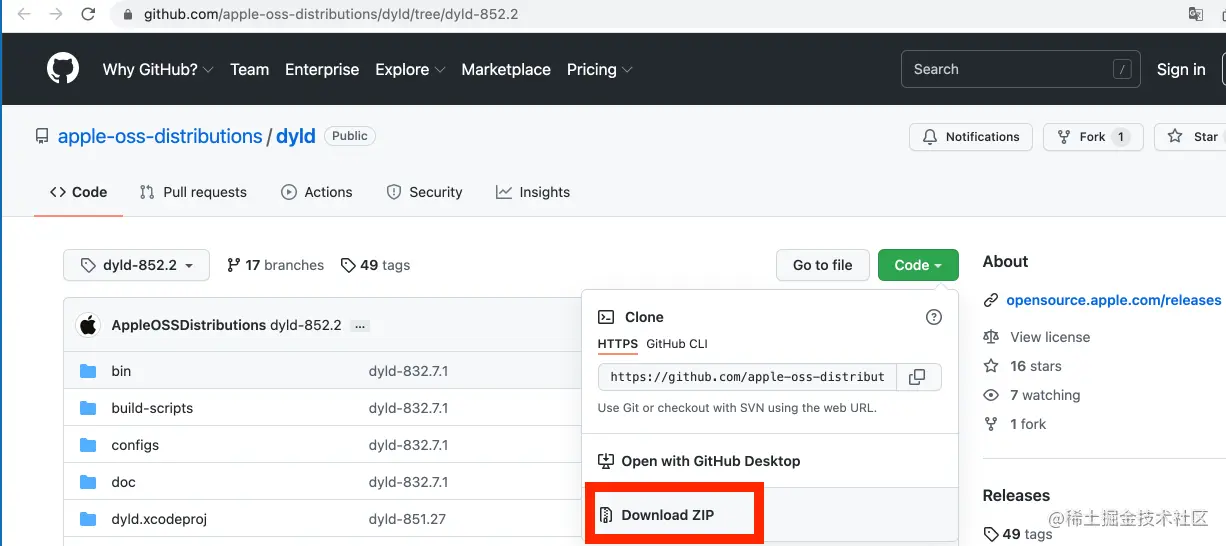Viewport: 1226px width, 546px height.
Task: Open the dyld.xcodeproj folder
Action: click(159, 519)
